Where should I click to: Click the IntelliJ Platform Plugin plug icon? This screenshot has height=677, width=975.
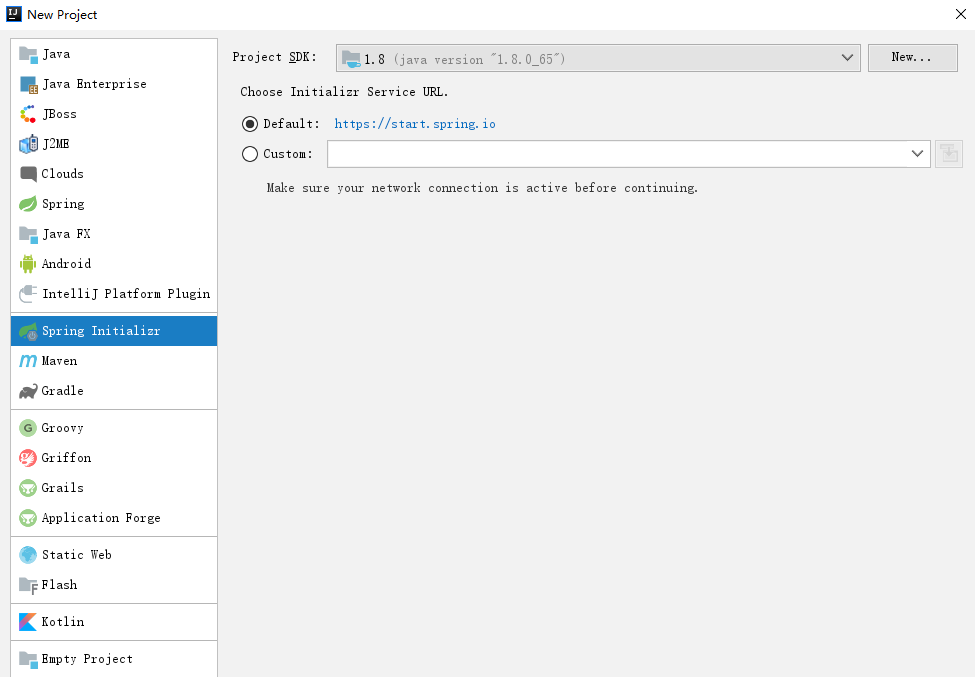(x=28, y=293)
